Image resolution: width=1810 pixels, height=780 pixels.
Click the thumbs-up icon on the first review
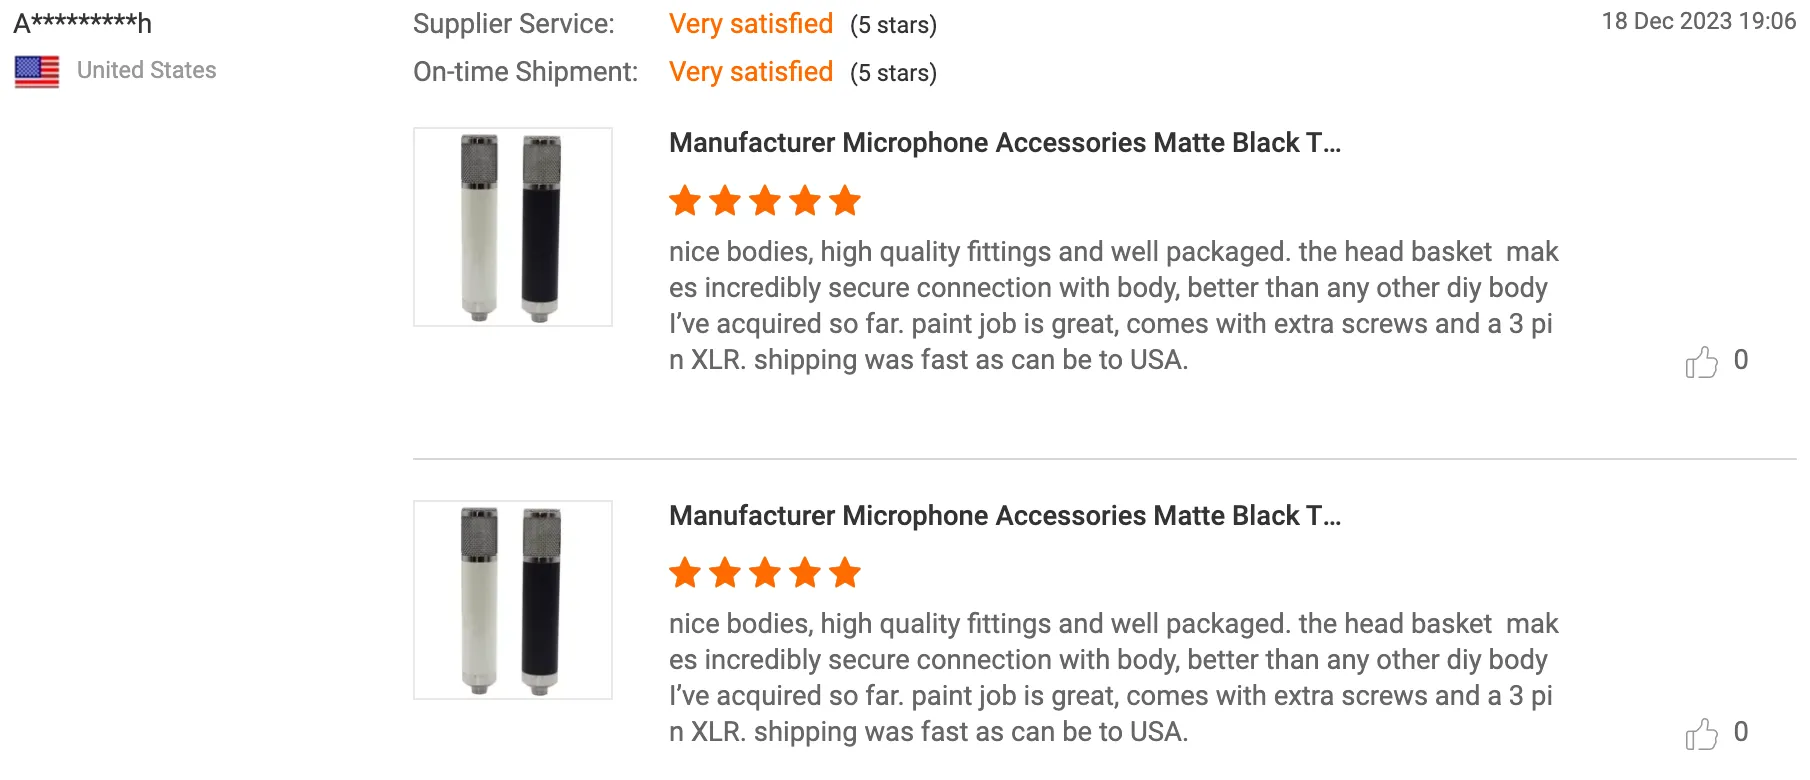(x=1701, y=362)
